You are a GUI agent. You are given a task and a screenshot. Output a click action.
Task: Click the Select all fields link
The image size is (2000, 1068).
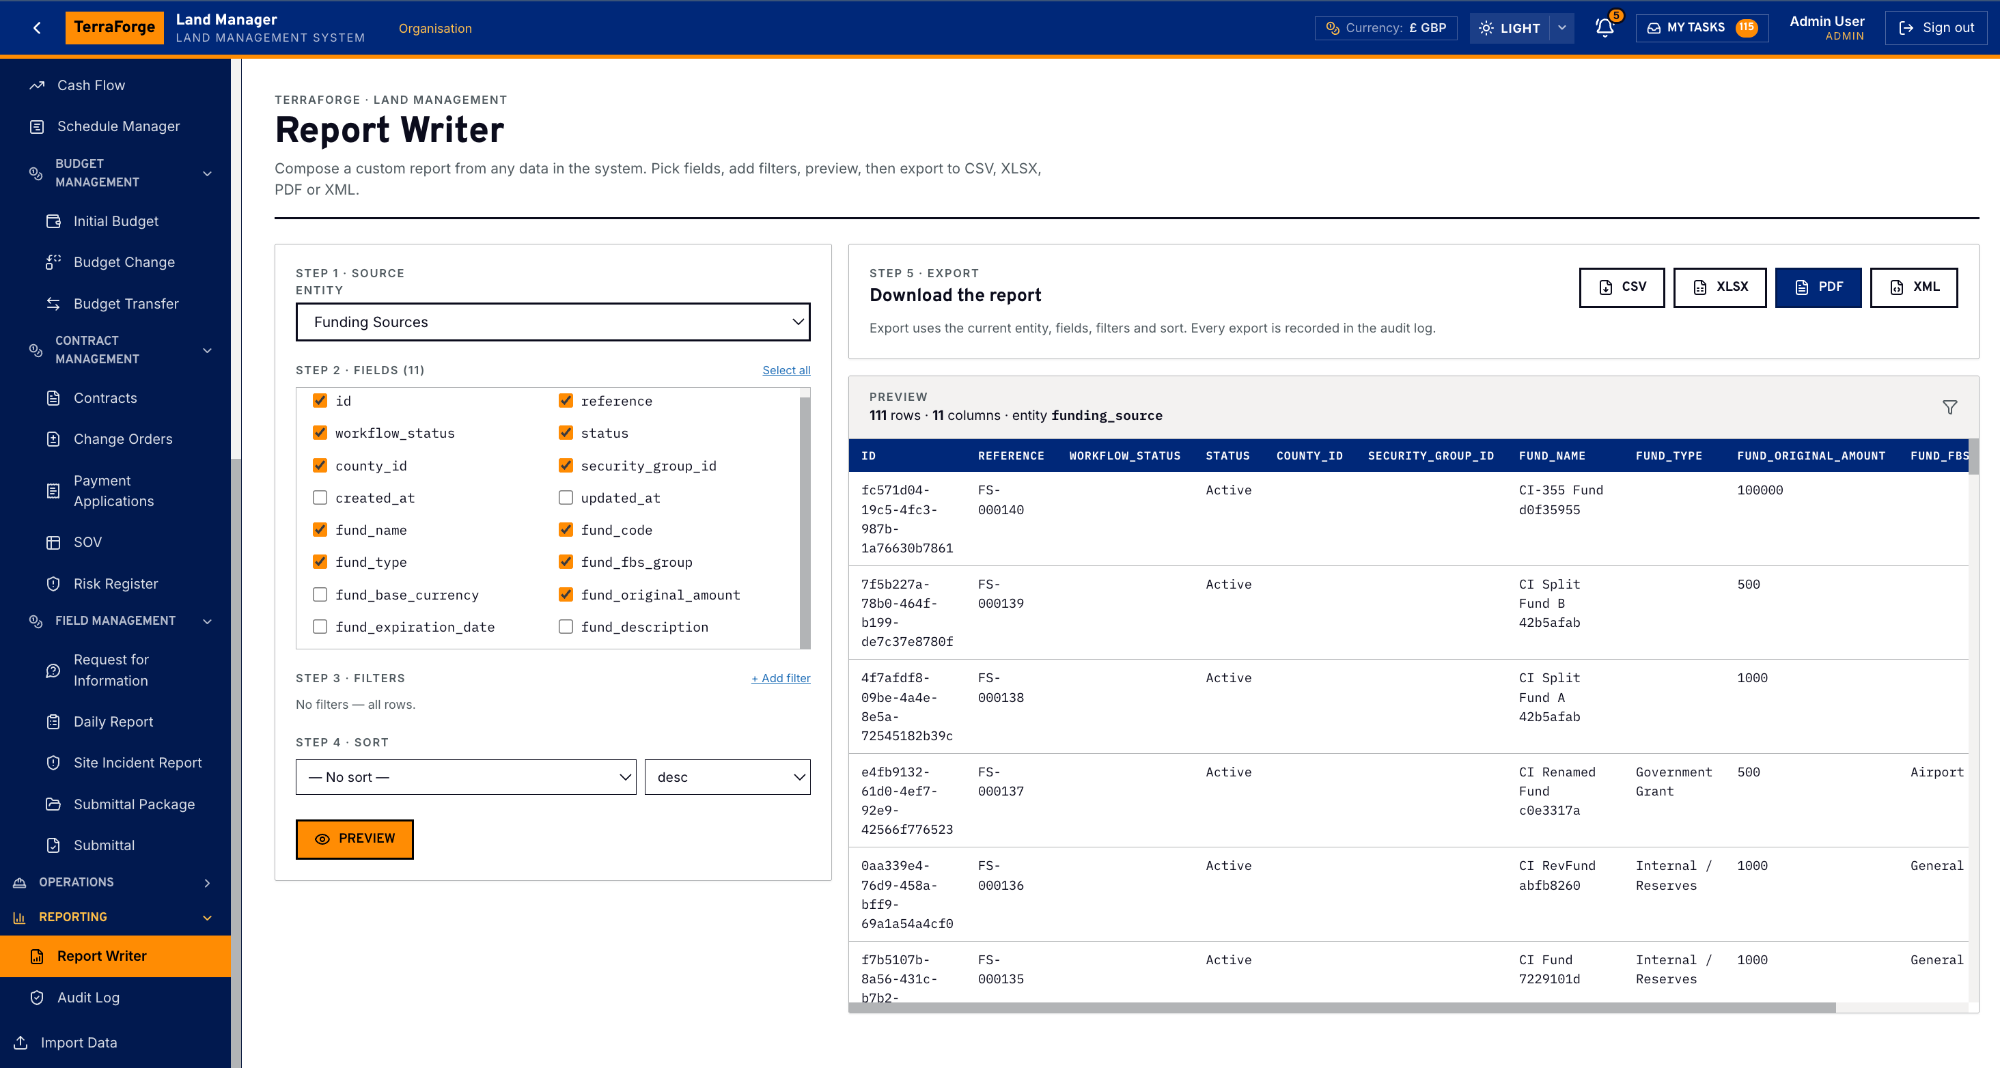click(x=786, y=370)
